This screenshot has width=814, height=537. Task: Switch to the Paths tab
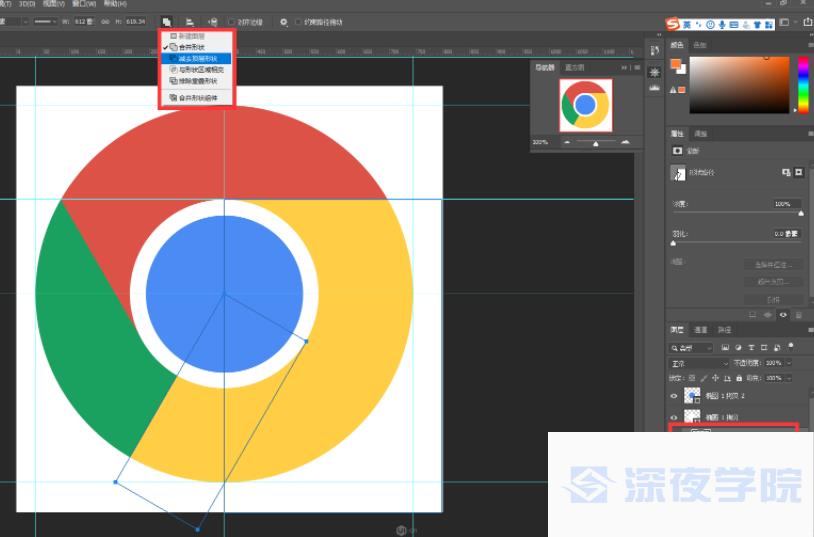coord(724,330)
